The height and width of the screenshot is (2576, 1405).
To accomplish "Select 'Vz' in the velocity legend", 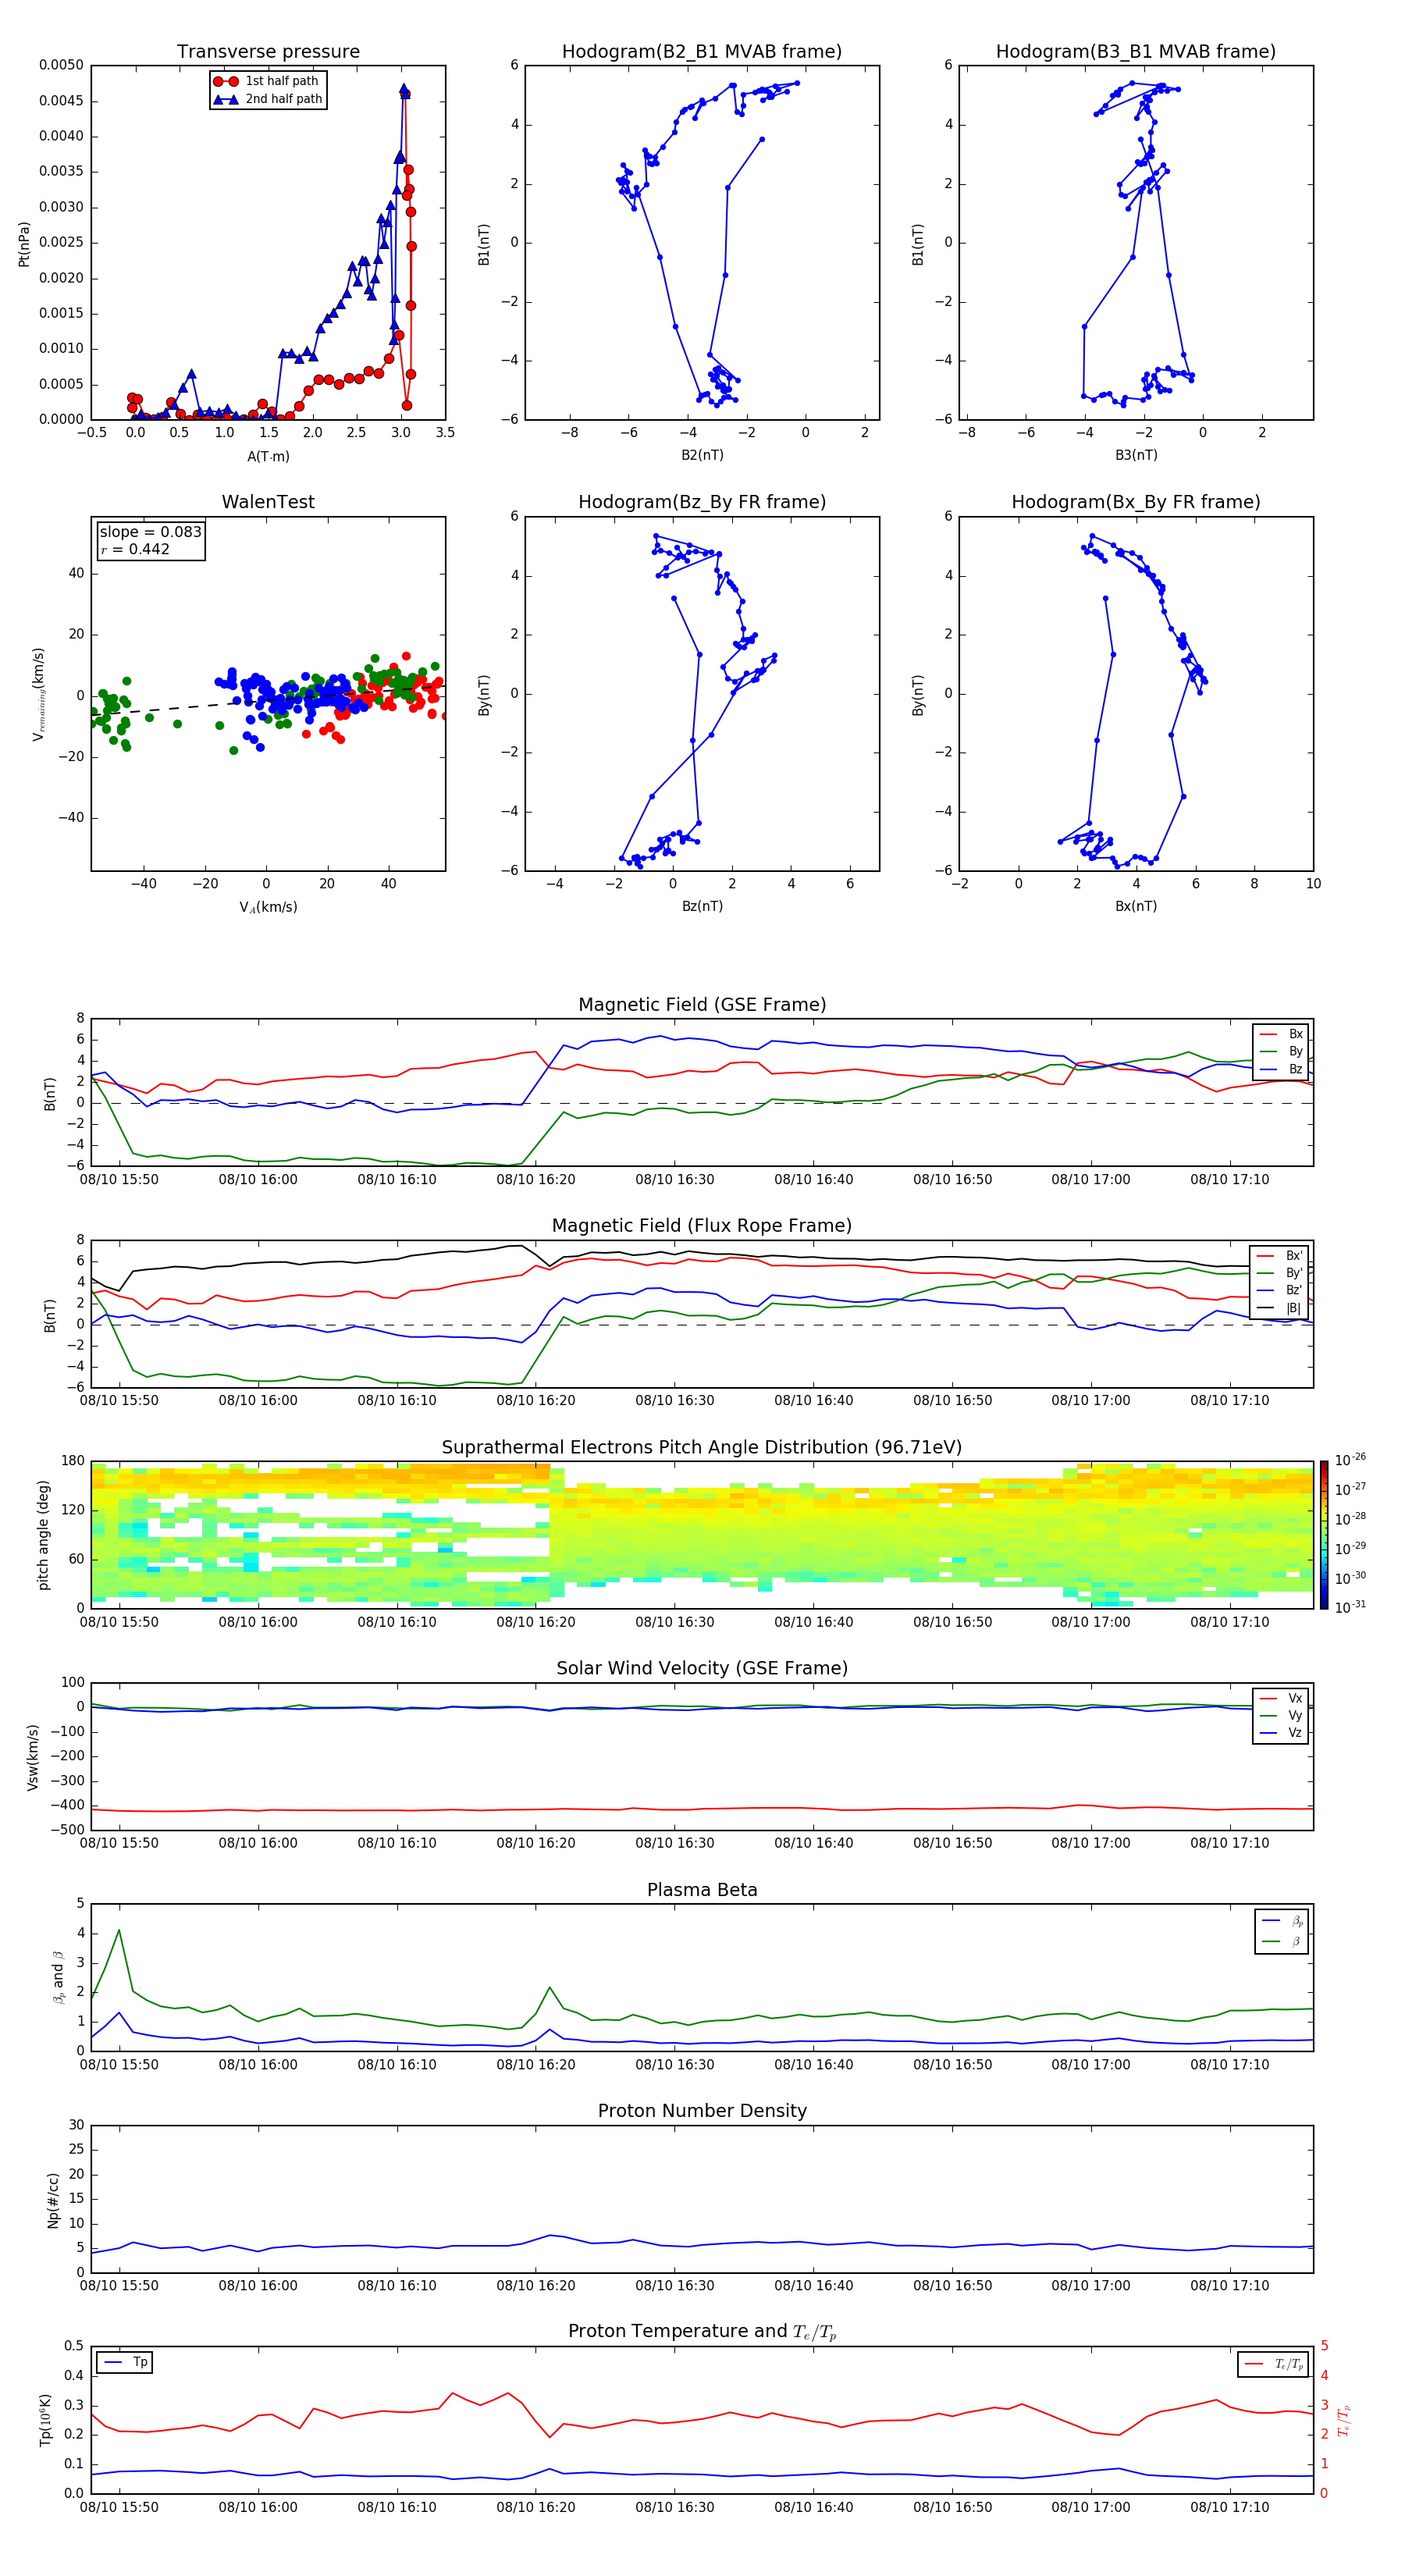I will [1281, 1733].
